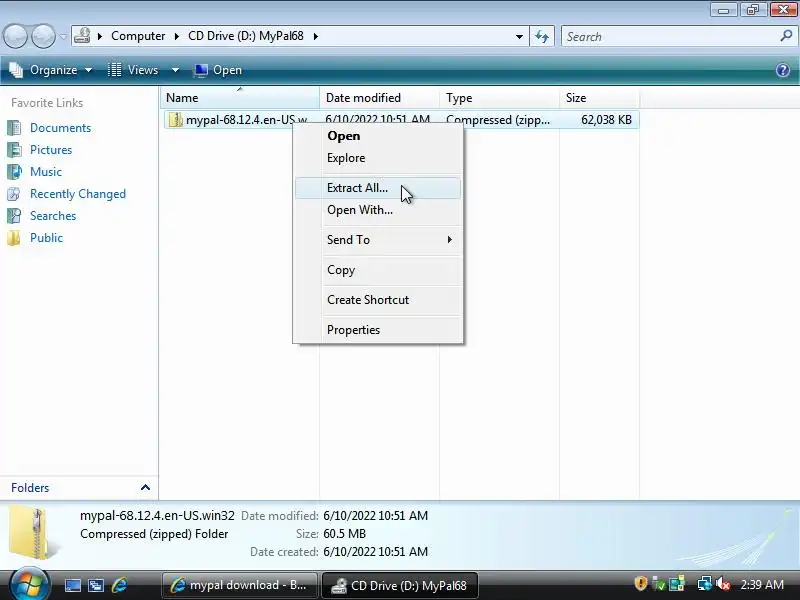
Task: Open the Windows Start orb
Action: (29, 584)
